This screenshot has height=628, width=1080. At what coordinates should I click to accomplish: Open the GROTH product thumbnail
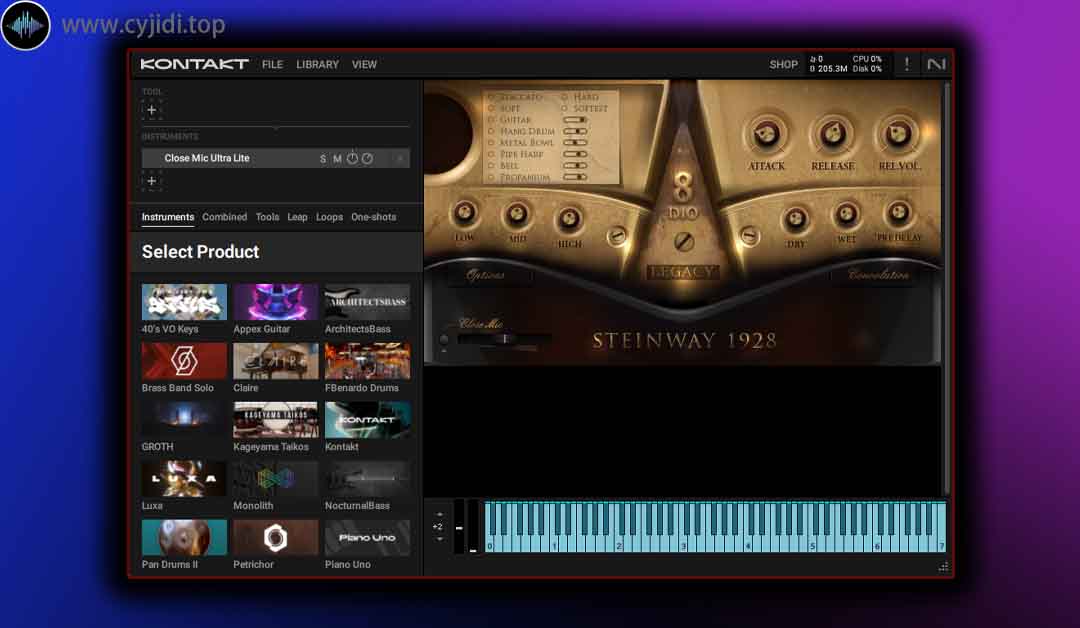184,419
